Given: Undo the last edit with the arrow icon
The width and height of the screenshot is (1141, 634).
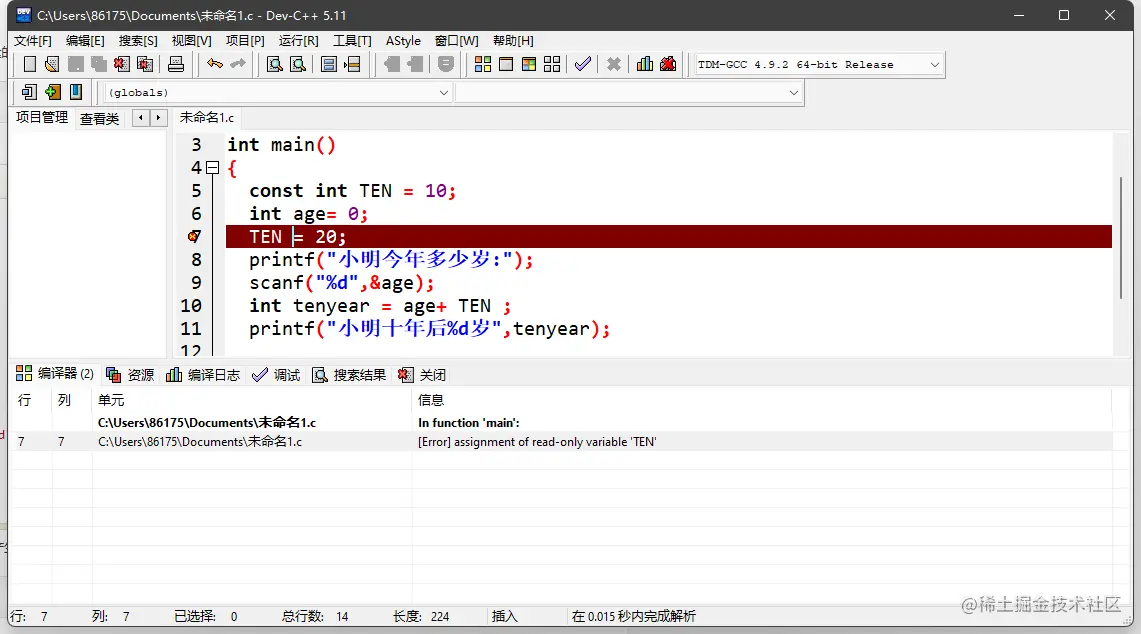Looking at the screenshot, I should 214,64.
